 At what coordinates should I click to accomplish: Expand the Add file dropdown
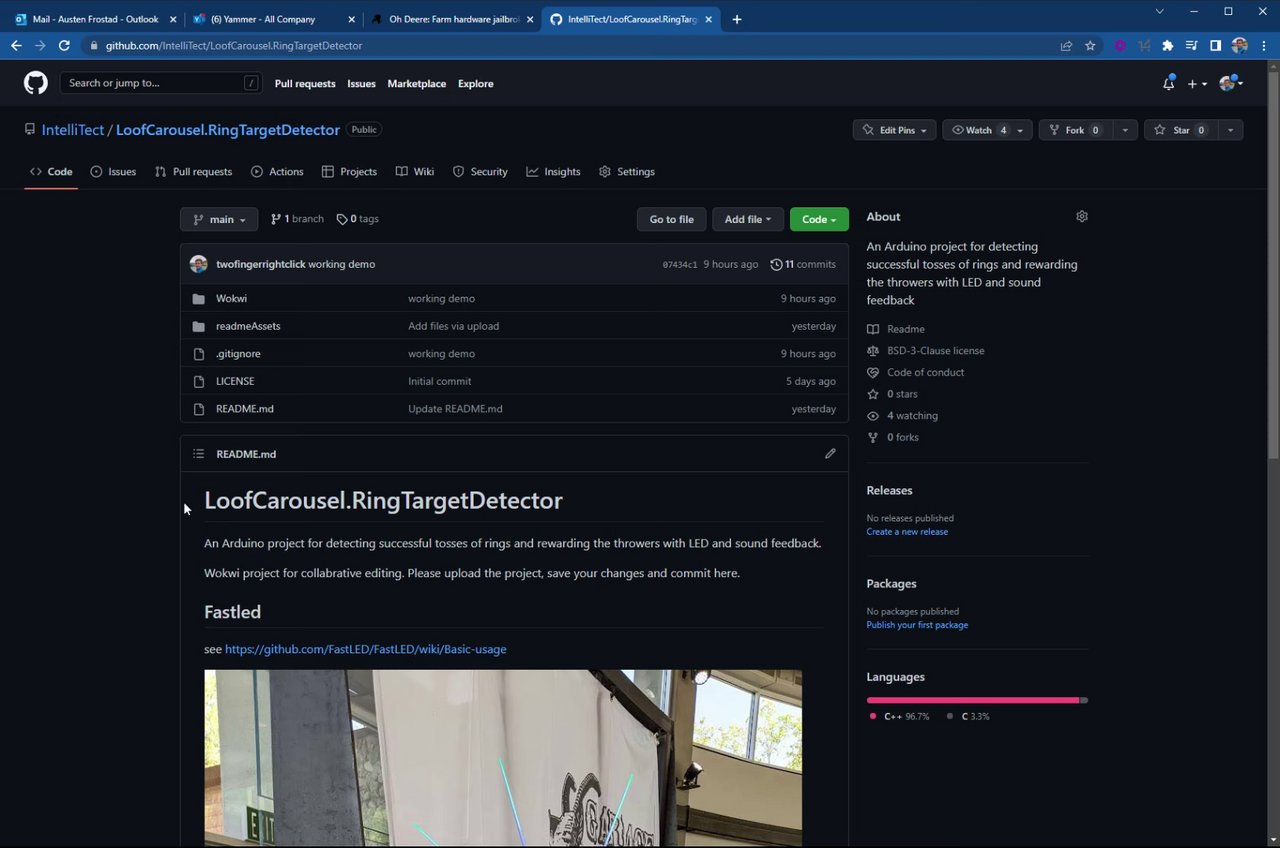coord(748,219)
